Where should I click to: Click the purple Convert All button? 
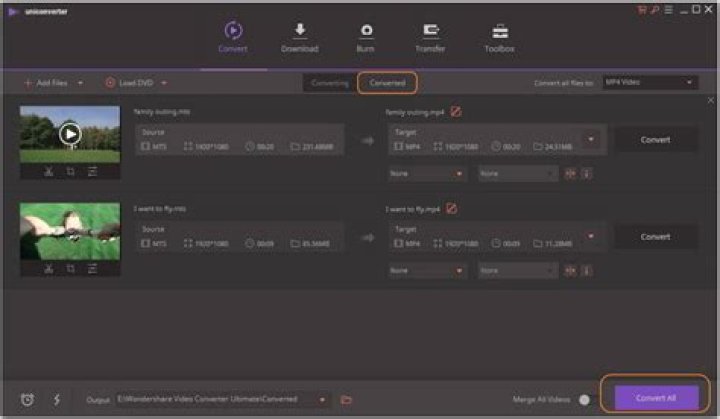click(x=657, y=398)
